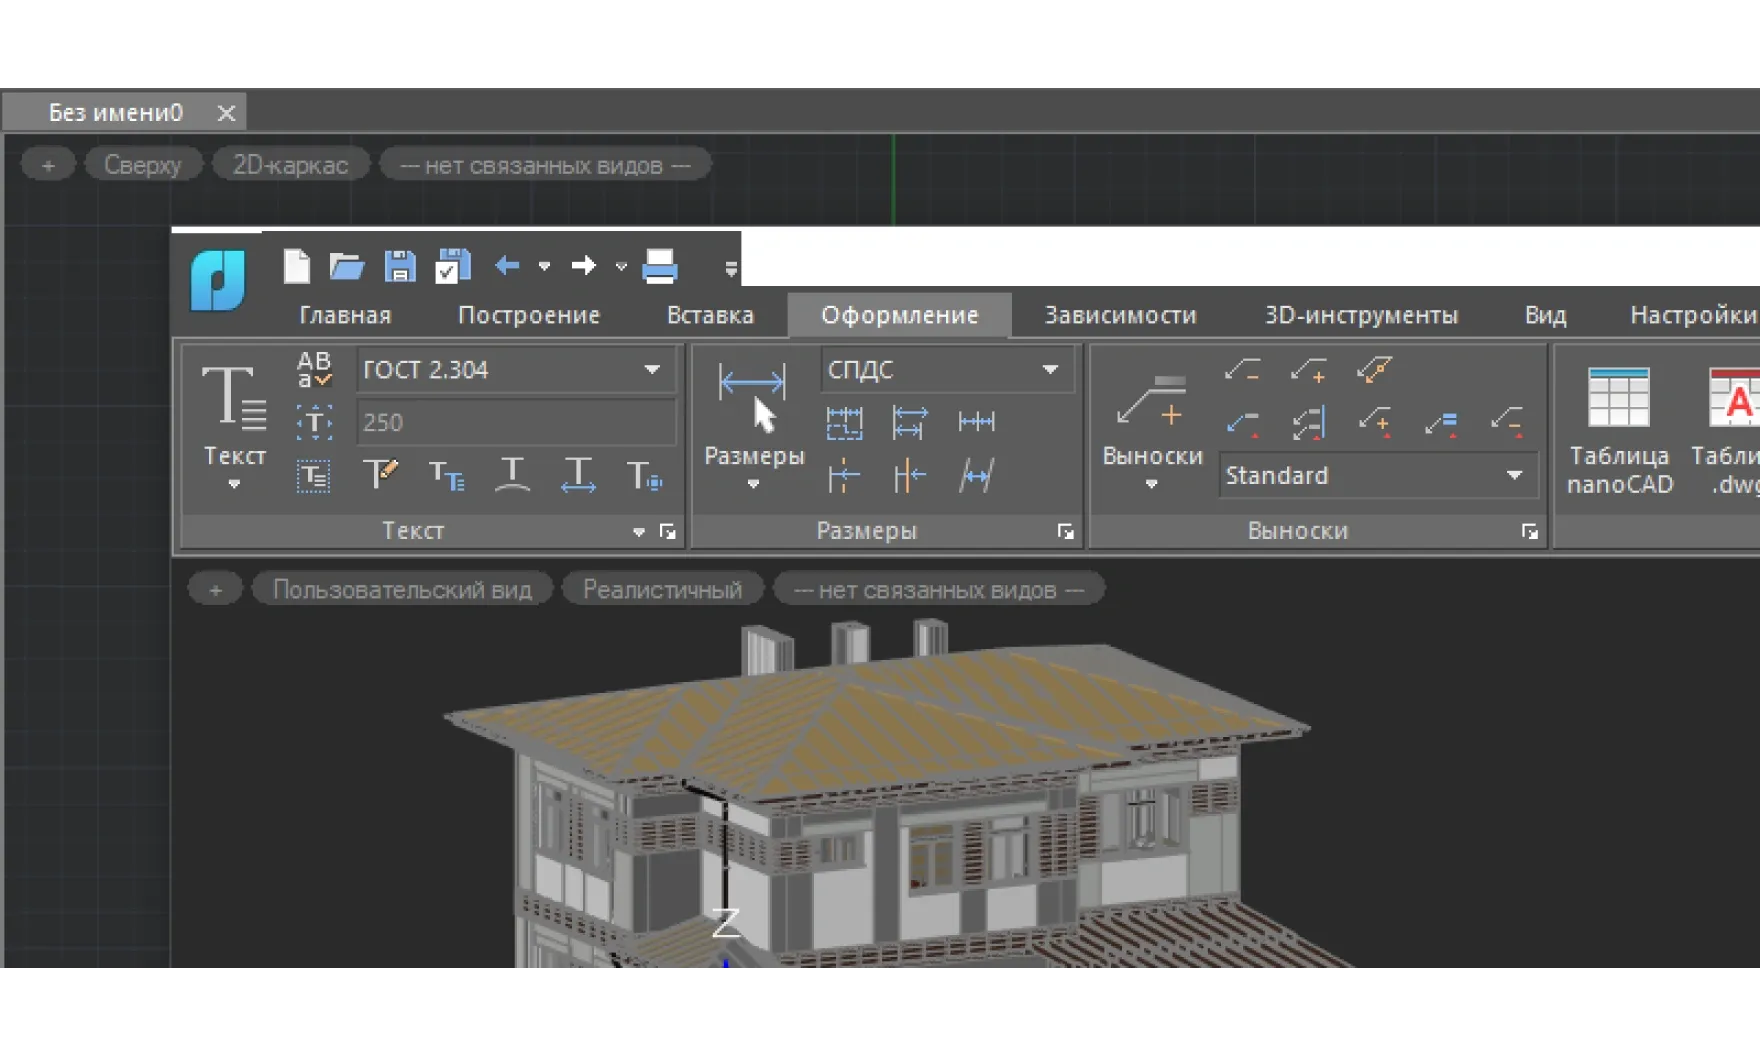Image resolution: width=1760 pixels, height=1056 pixels.
Task: Click the large Text tool icon
Action: (234, 397)
